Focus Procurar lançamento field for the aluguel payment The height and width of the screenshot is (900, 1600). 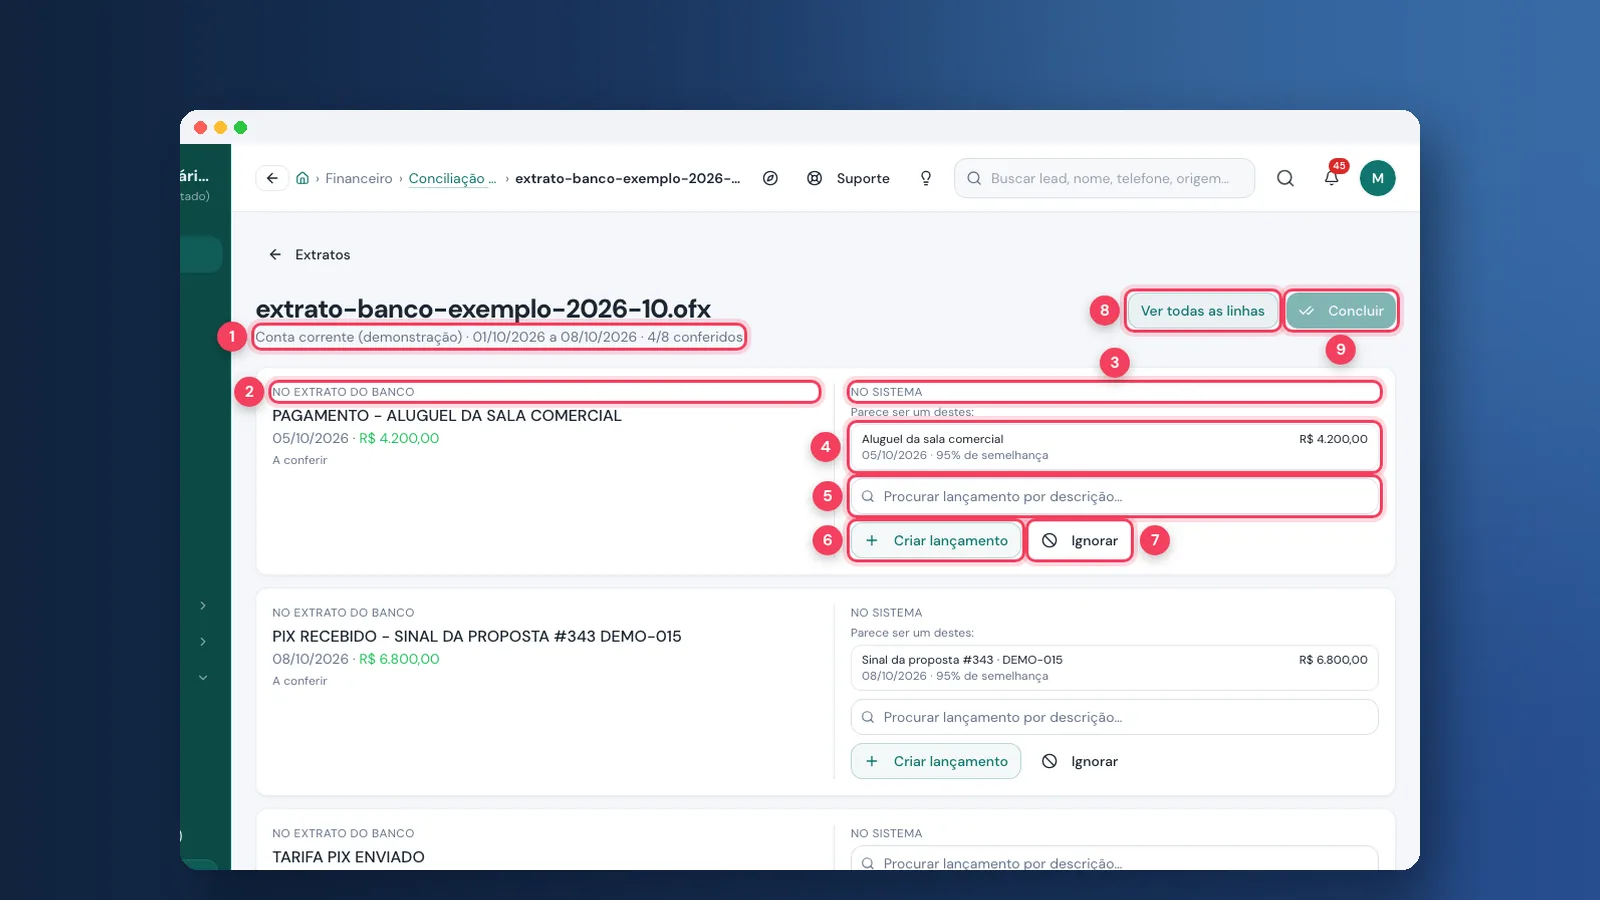(1114, 497)
